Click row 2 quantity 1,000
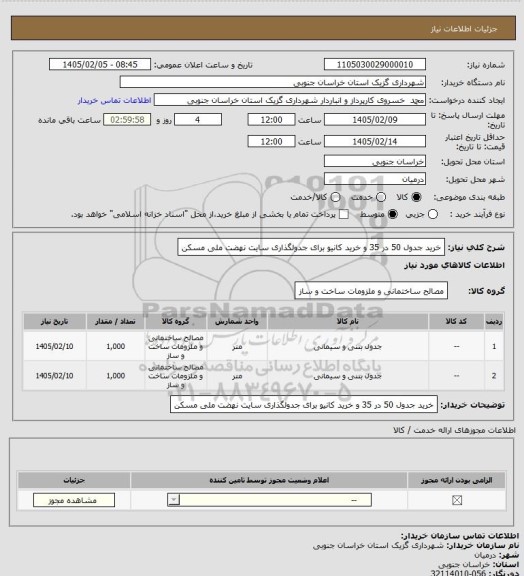This screenshot has height=576, width=524. click(116, 376)
